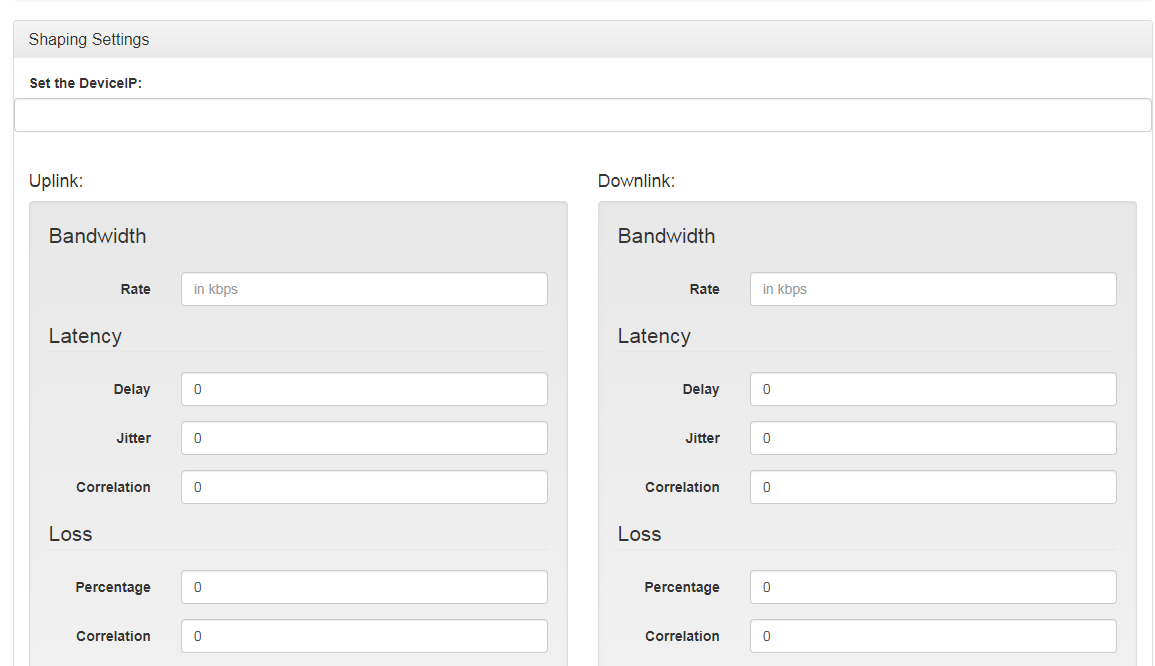
Task: Select the Uplink Latency Delay field
Action: (365, 389)
